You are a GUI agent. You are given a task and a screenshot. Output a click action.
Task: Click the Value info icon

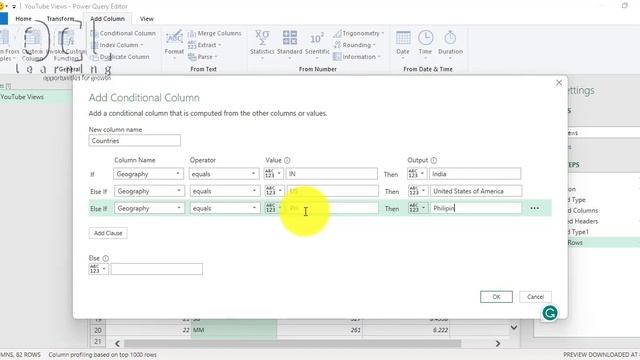(x=287, y=160)
